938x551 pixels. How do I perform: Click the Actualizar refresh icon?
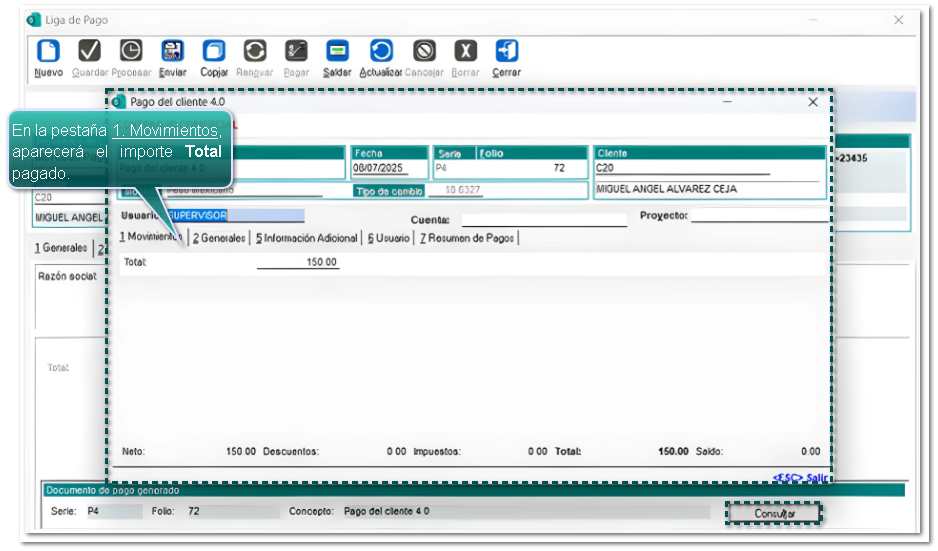click(381, 52)
